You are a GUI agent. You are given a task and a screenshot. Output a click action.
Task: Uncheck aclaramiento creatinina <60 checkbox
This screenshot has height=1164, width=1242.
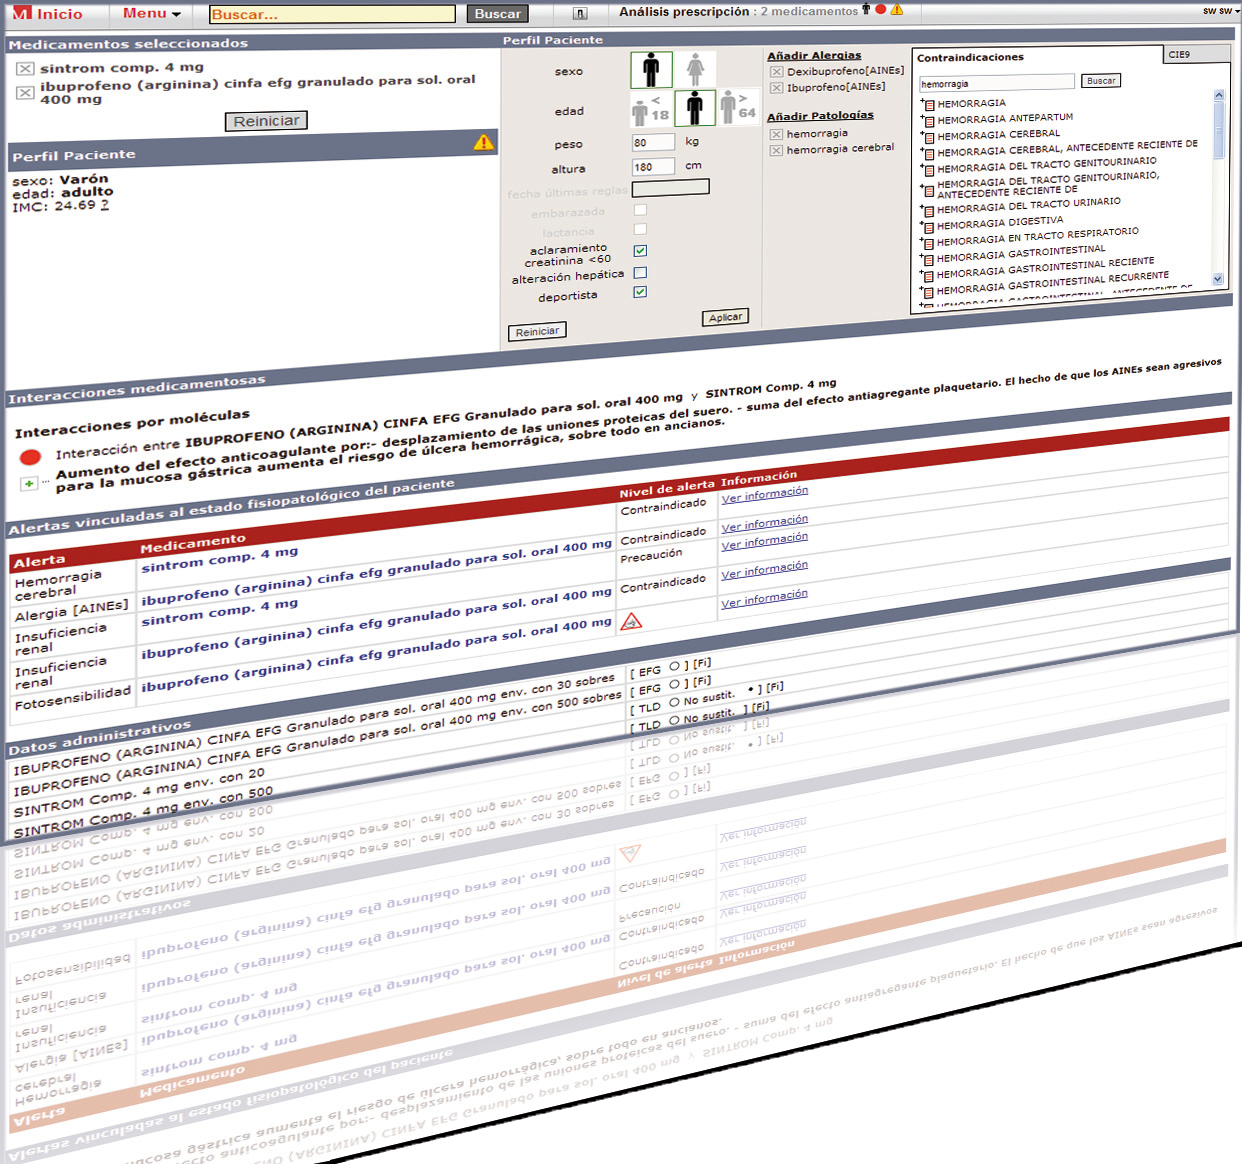(x=640, y=251)
